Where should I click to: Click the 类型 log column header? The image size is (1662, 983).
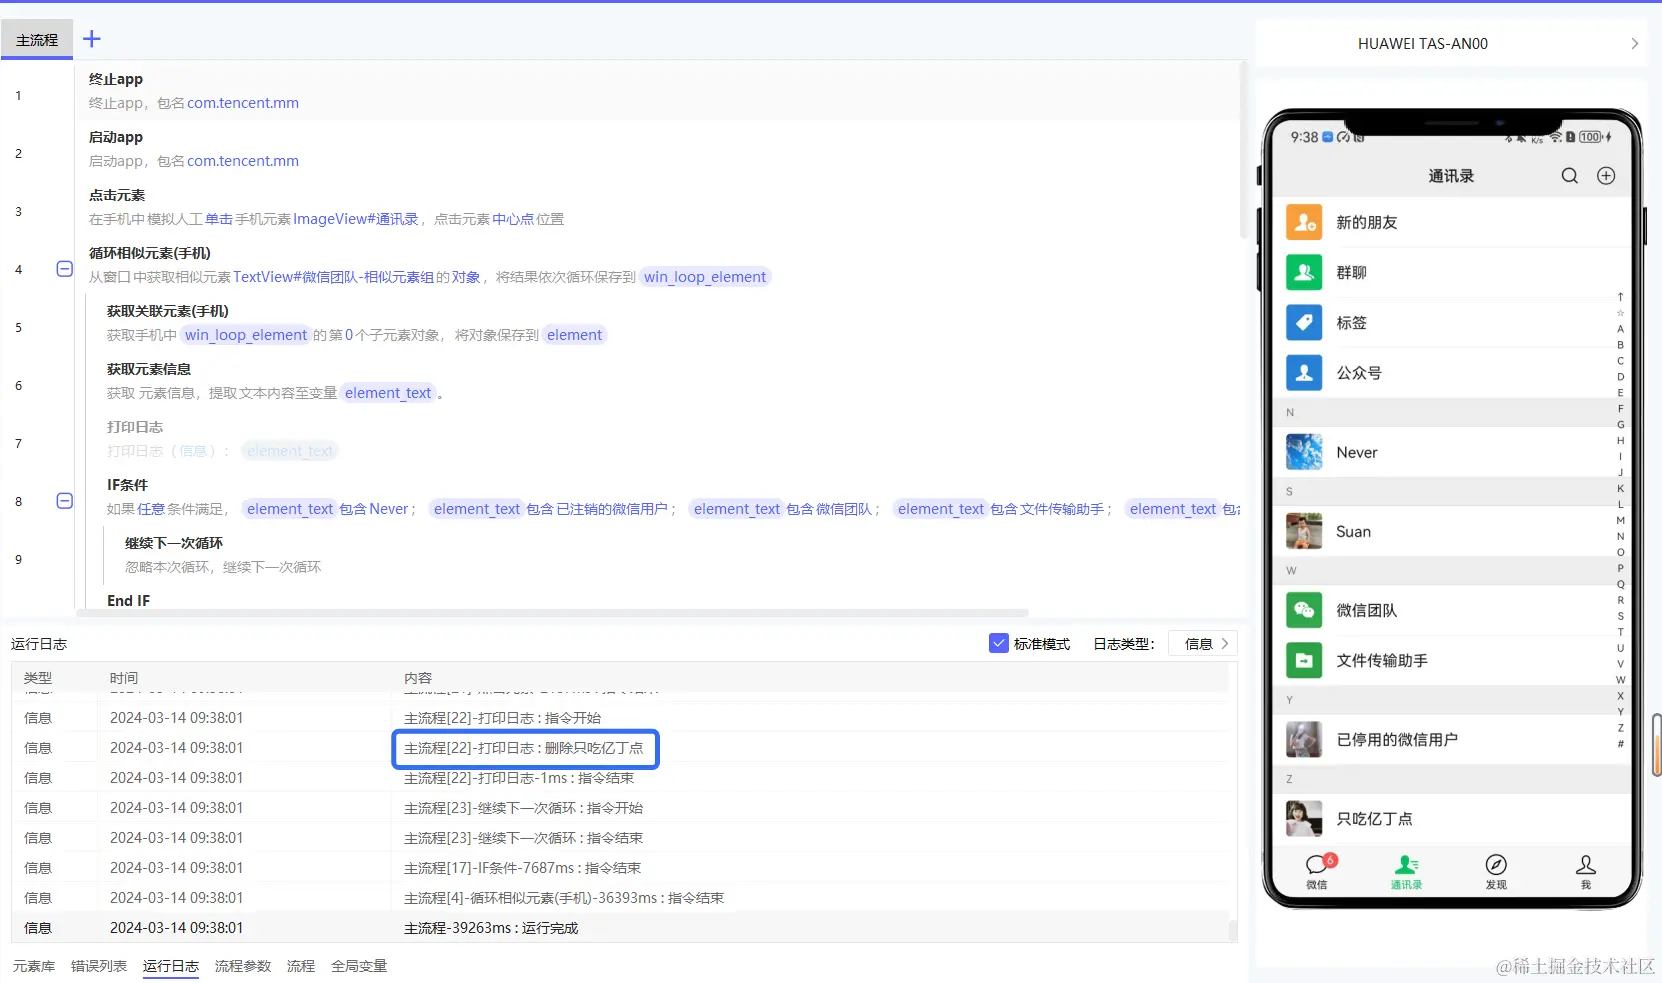tap(38, 678)
